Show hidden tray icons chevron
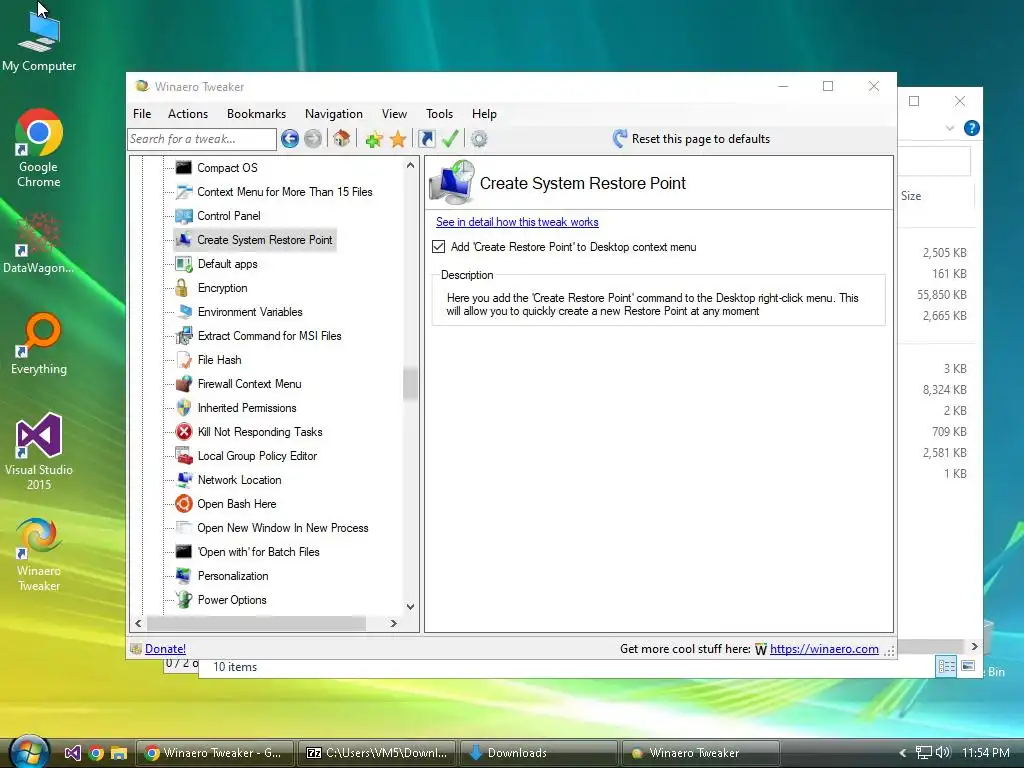This screenshot has height=768, width=1024. tap(903, 753)
